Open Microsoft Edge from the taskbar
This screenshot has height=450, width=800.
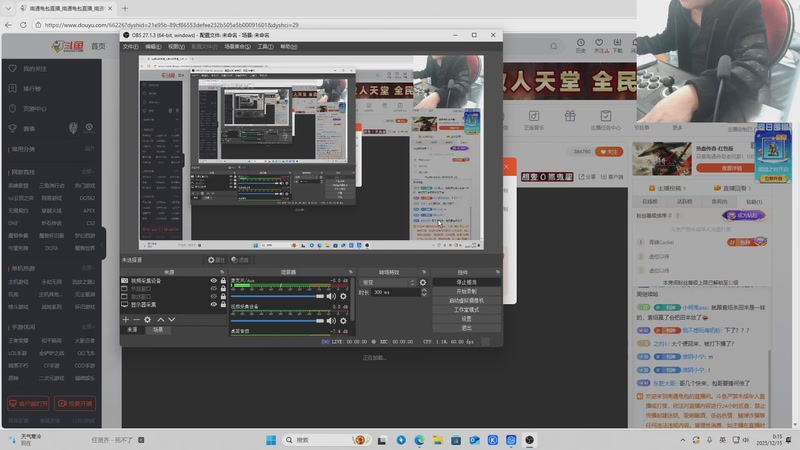419,440
